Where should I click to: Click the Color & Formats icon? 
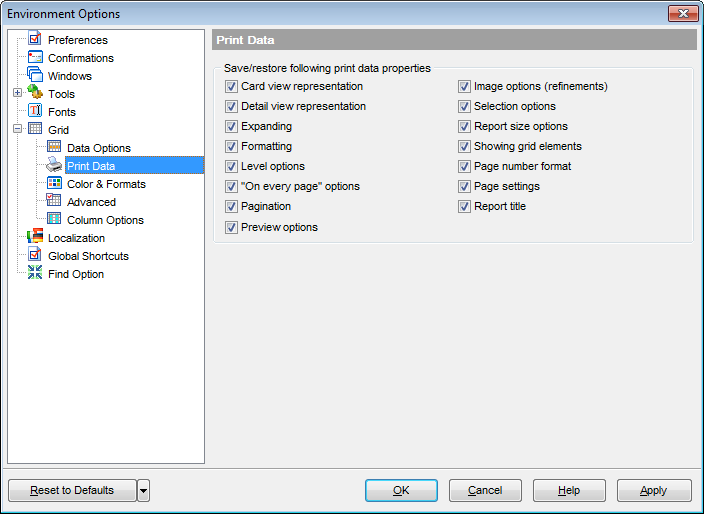[x=54, y=184]
